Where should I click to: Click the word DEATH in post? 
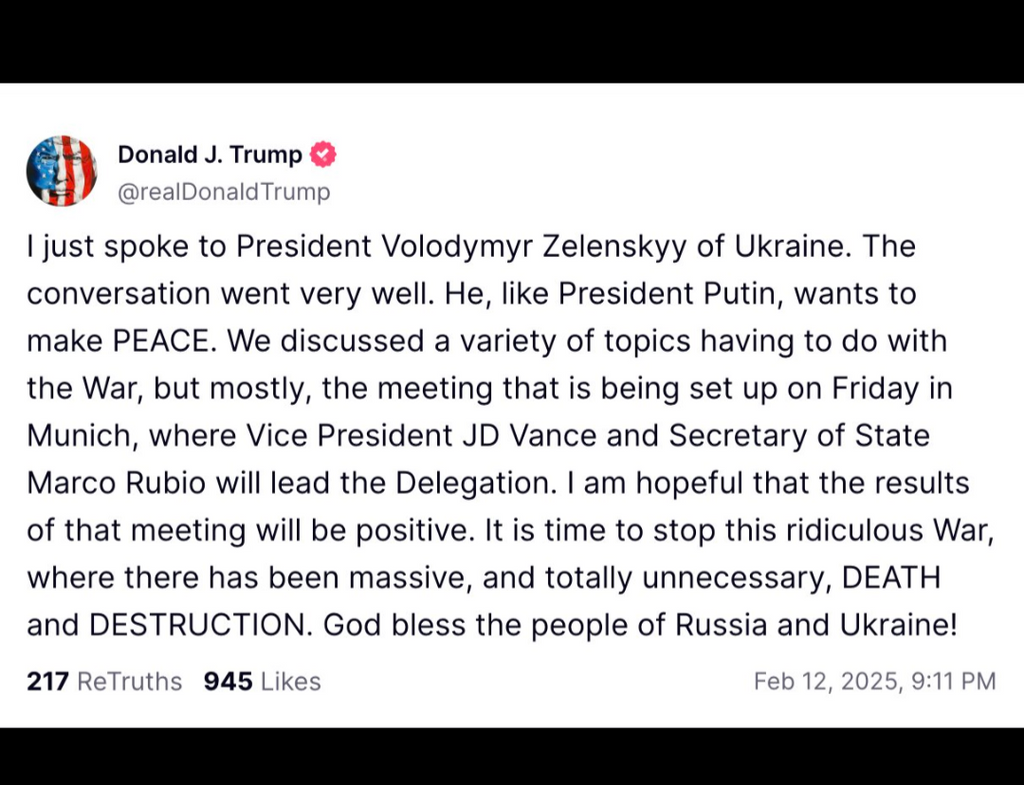point(891,579)
